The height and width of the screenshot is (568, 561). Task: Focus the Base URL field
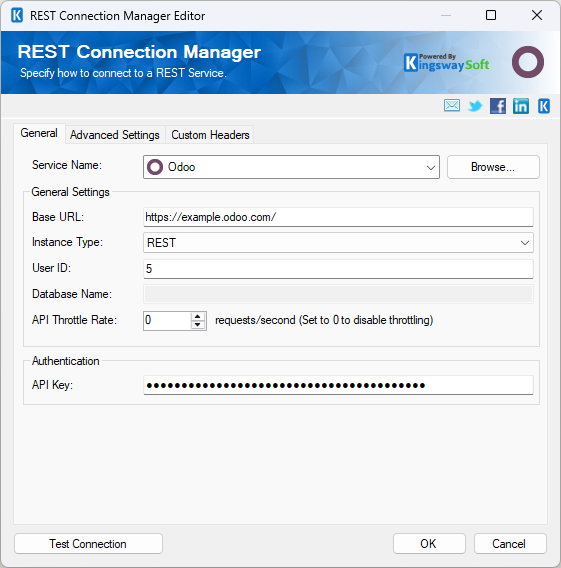click(x=338, y=217)
